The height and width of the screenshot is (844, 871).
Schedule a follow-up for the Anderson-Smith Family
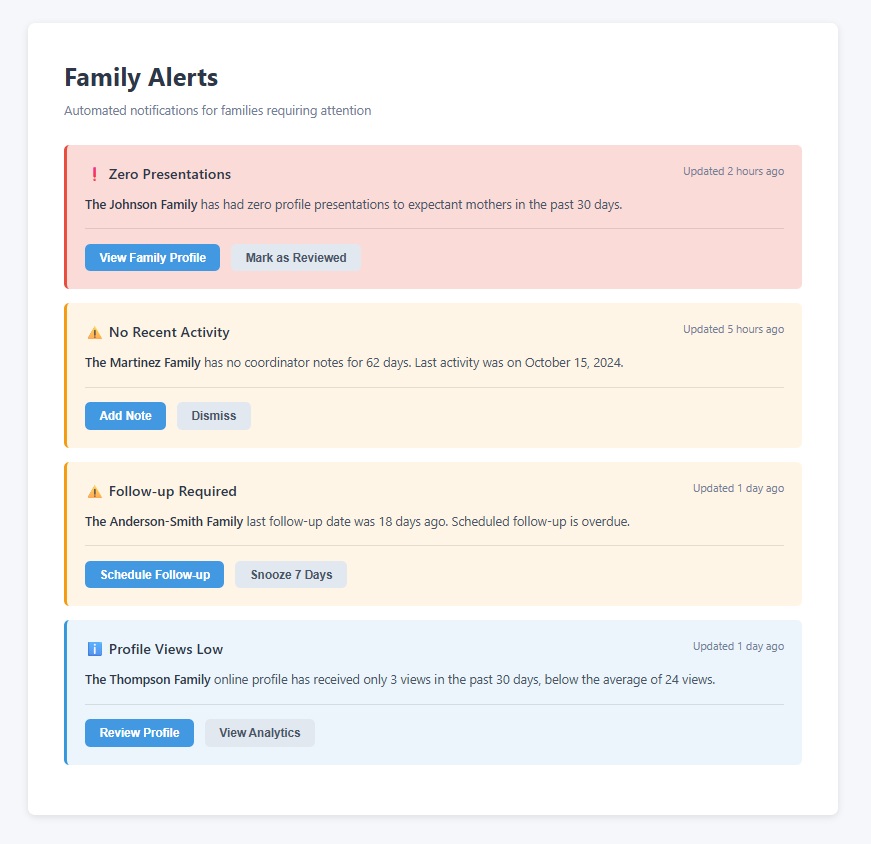(154, 574)
